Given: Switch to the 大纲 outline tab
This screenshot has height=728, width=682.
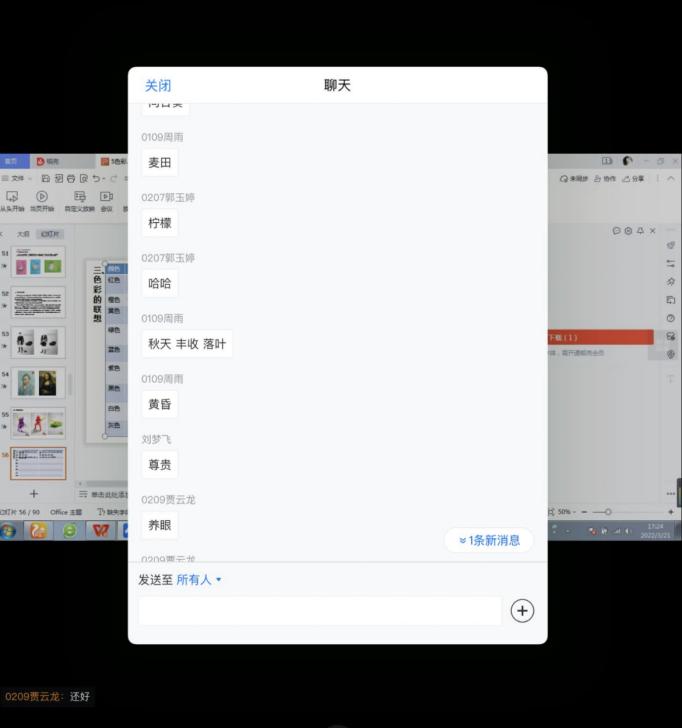Looking at the screenshot, I should coord(22,234).
